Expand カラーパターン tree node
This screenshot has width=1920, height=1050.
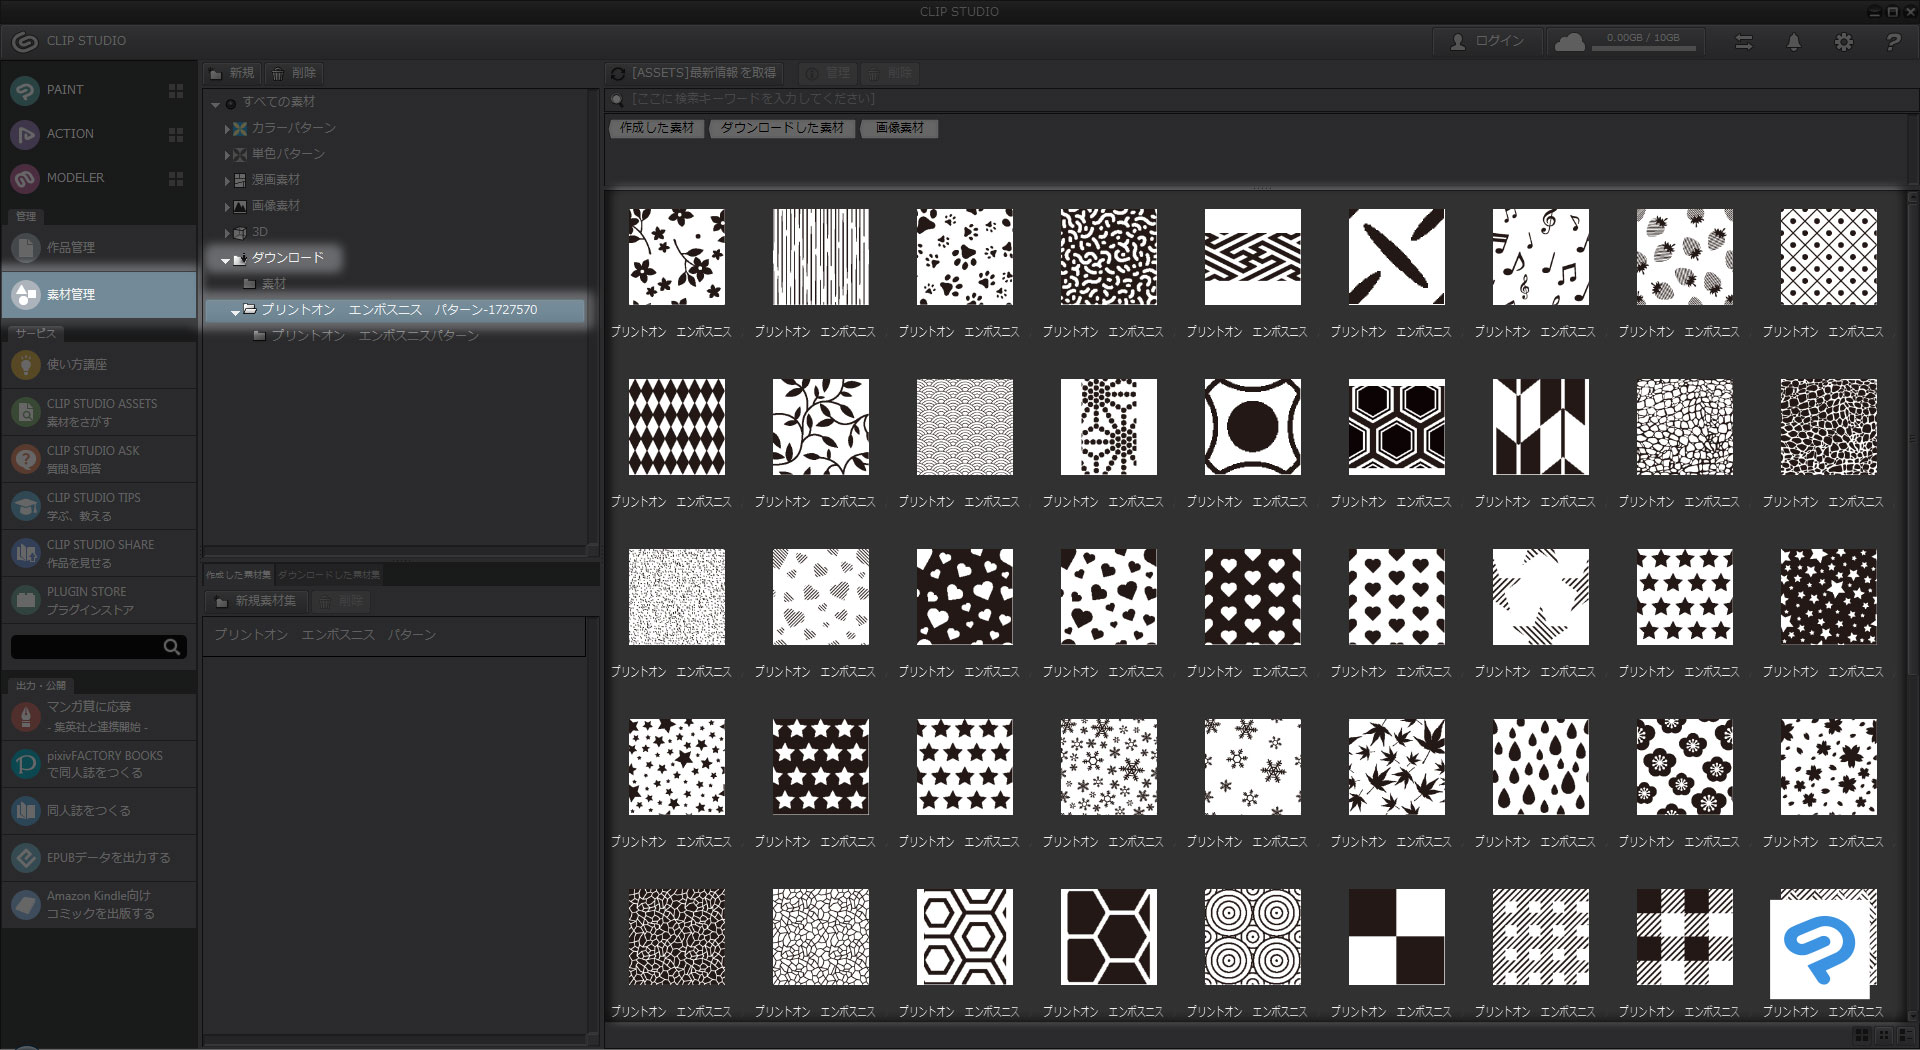[x=228, y=129]
